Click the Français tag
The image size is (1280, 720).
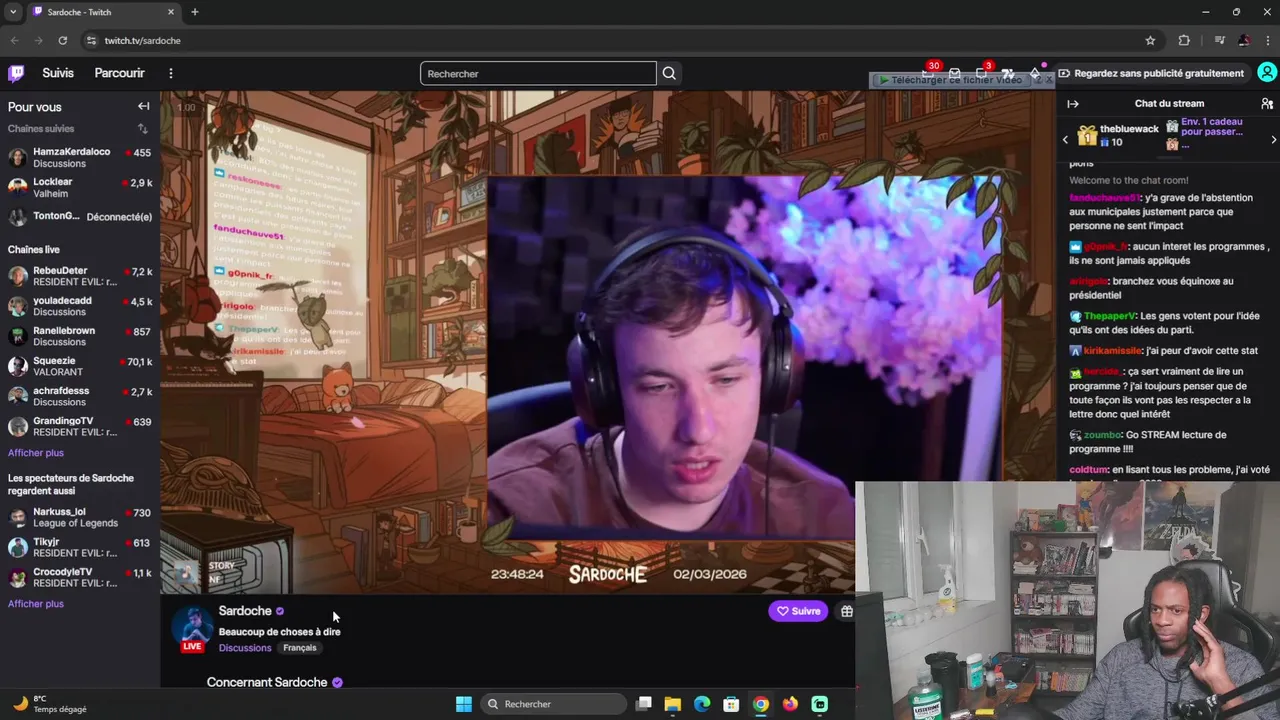(300, 648)
